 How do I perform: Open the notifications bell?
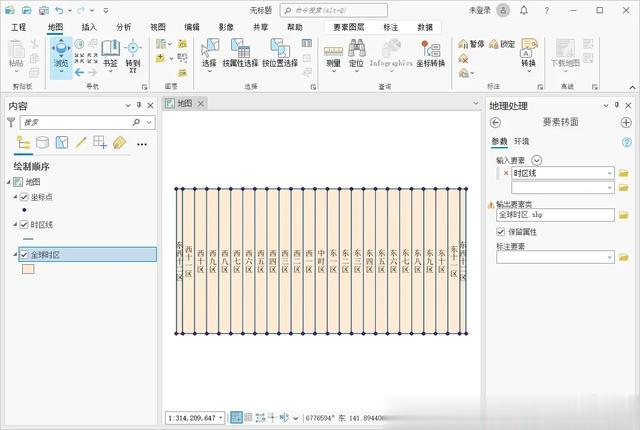tap(524, 11)
